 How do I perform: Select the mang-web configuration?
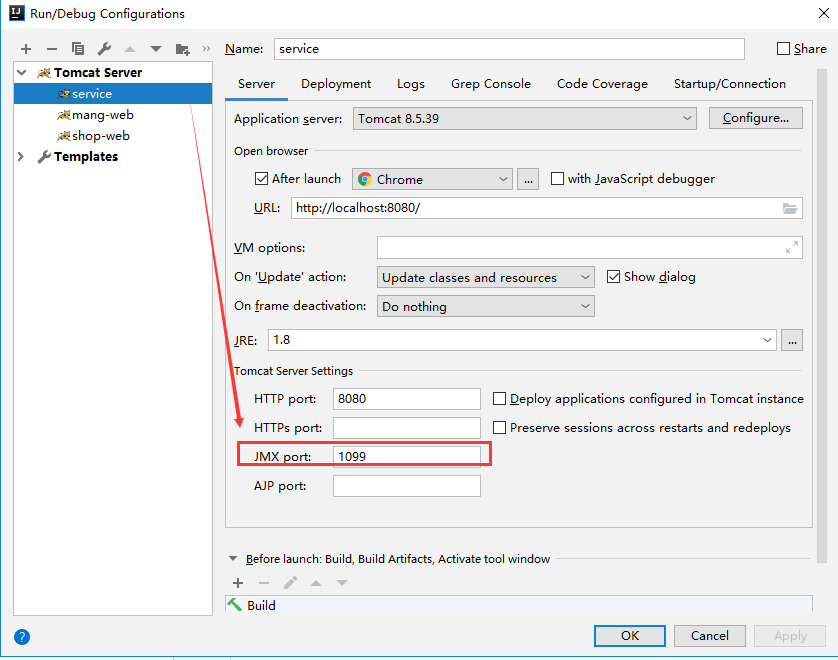113,114
